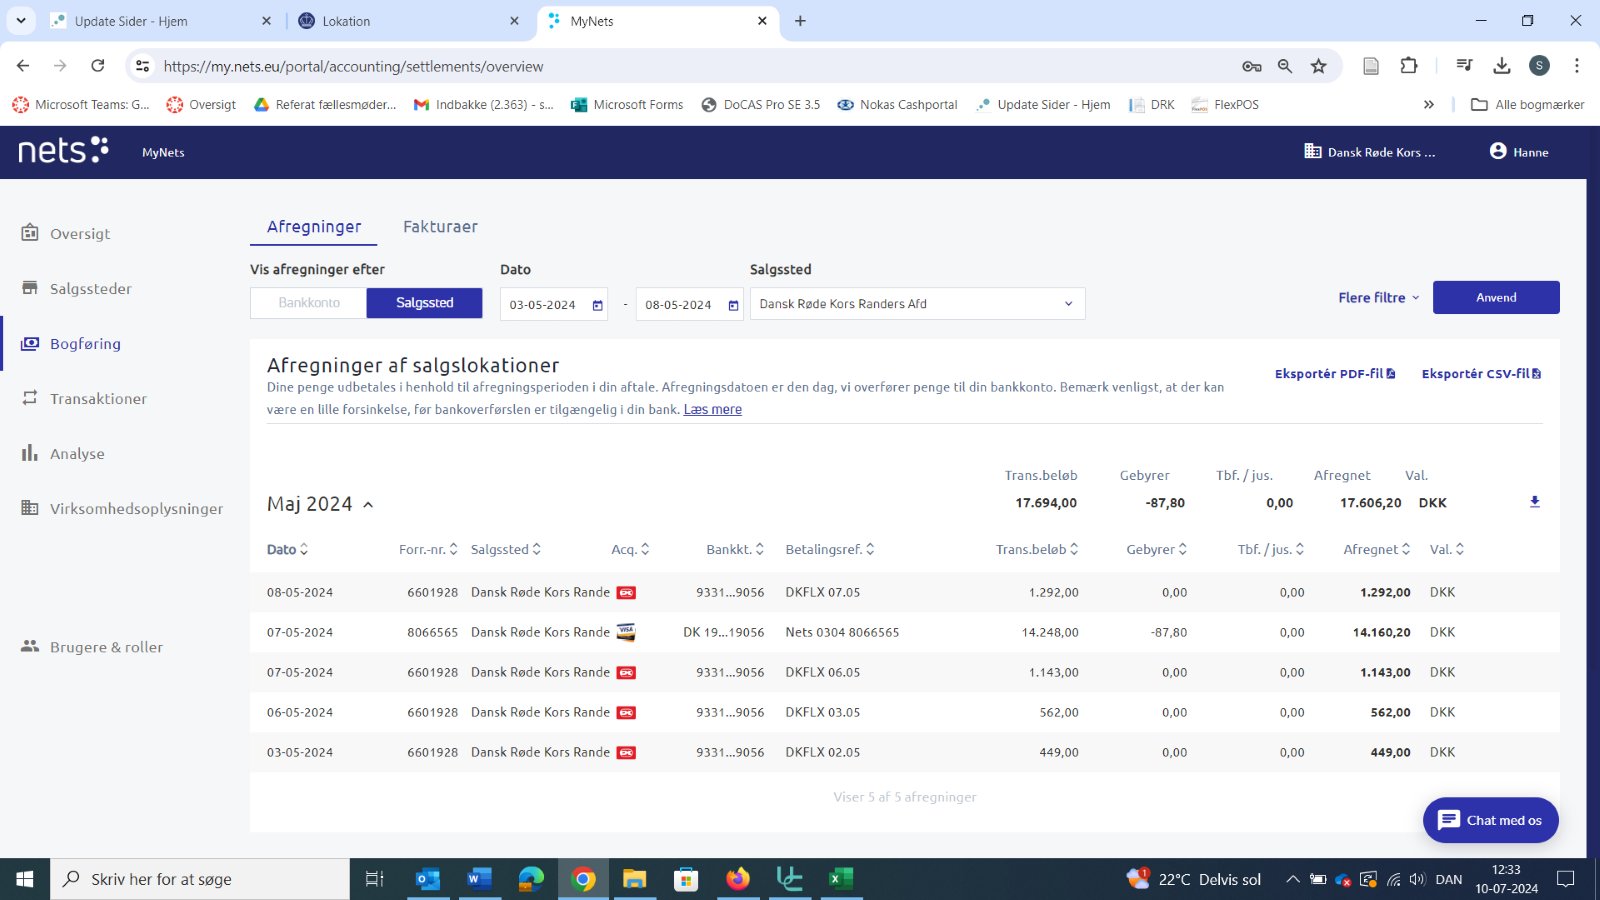Sort table by Trans.beløb column header
The height and width of the screenshot is (900, 1600).
pos(1037,549)
